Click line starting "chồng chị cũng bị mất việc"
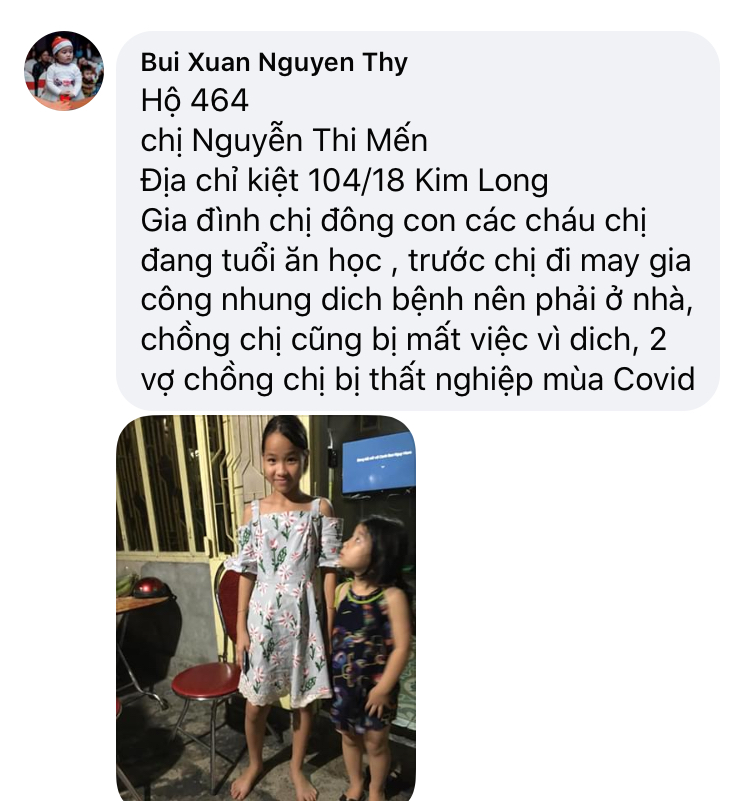The image size is (750, 801). click(x=404, y=340)
